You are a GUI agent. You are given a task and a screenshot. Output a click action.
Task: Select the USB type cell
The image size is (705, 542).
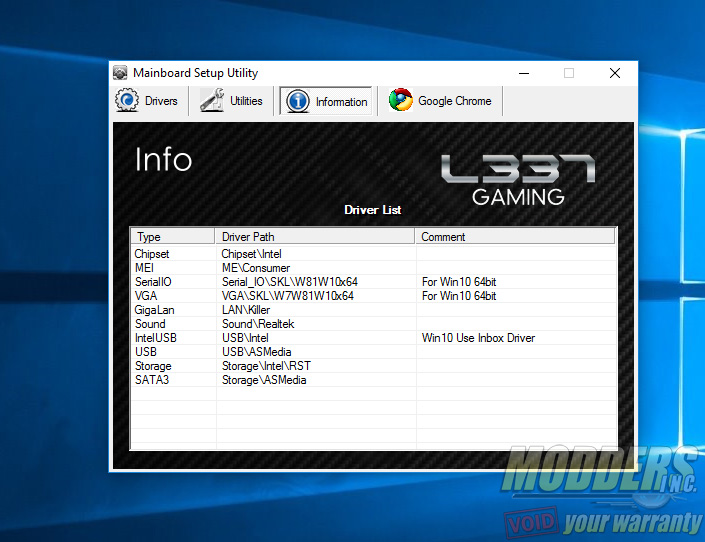point(146,352)
